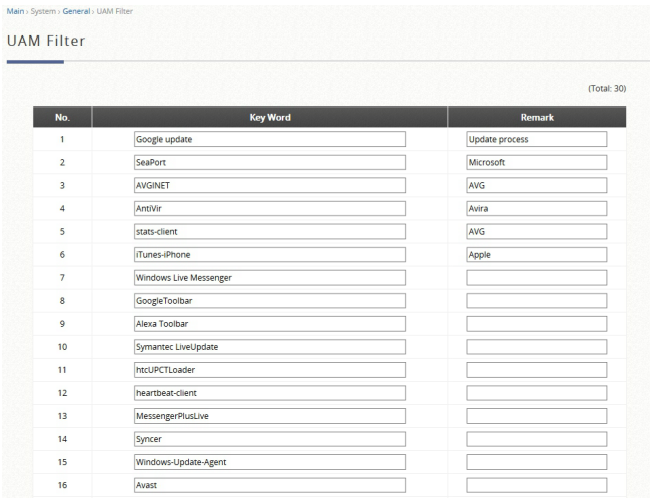This screenshot has height=498, width=650.
Task: Click the empty remark for Syncer
Action: coord(537,439)
